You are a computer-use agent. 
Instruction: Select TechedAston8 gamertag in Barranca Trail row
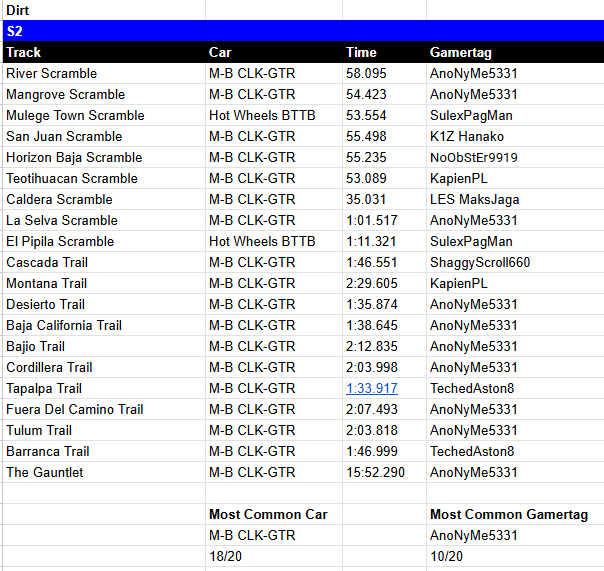click(x=515, y=451)
